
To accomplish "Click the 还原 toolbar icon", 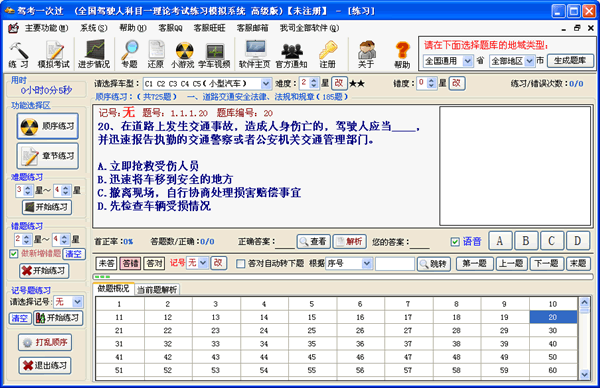I will [156, 54].
